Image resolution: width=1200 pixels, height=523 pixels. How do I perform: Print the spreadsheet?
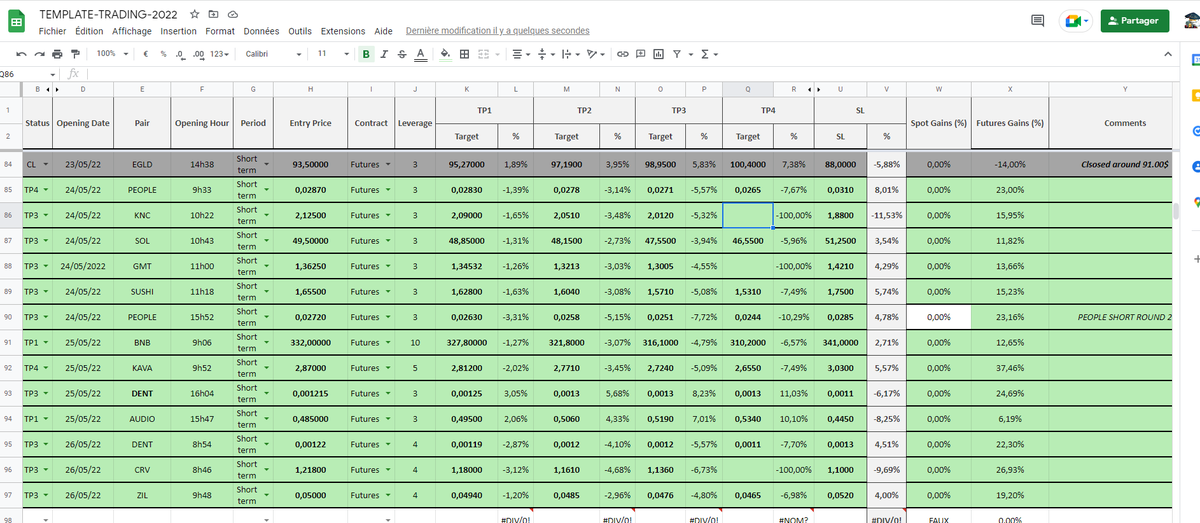point(58,53)
